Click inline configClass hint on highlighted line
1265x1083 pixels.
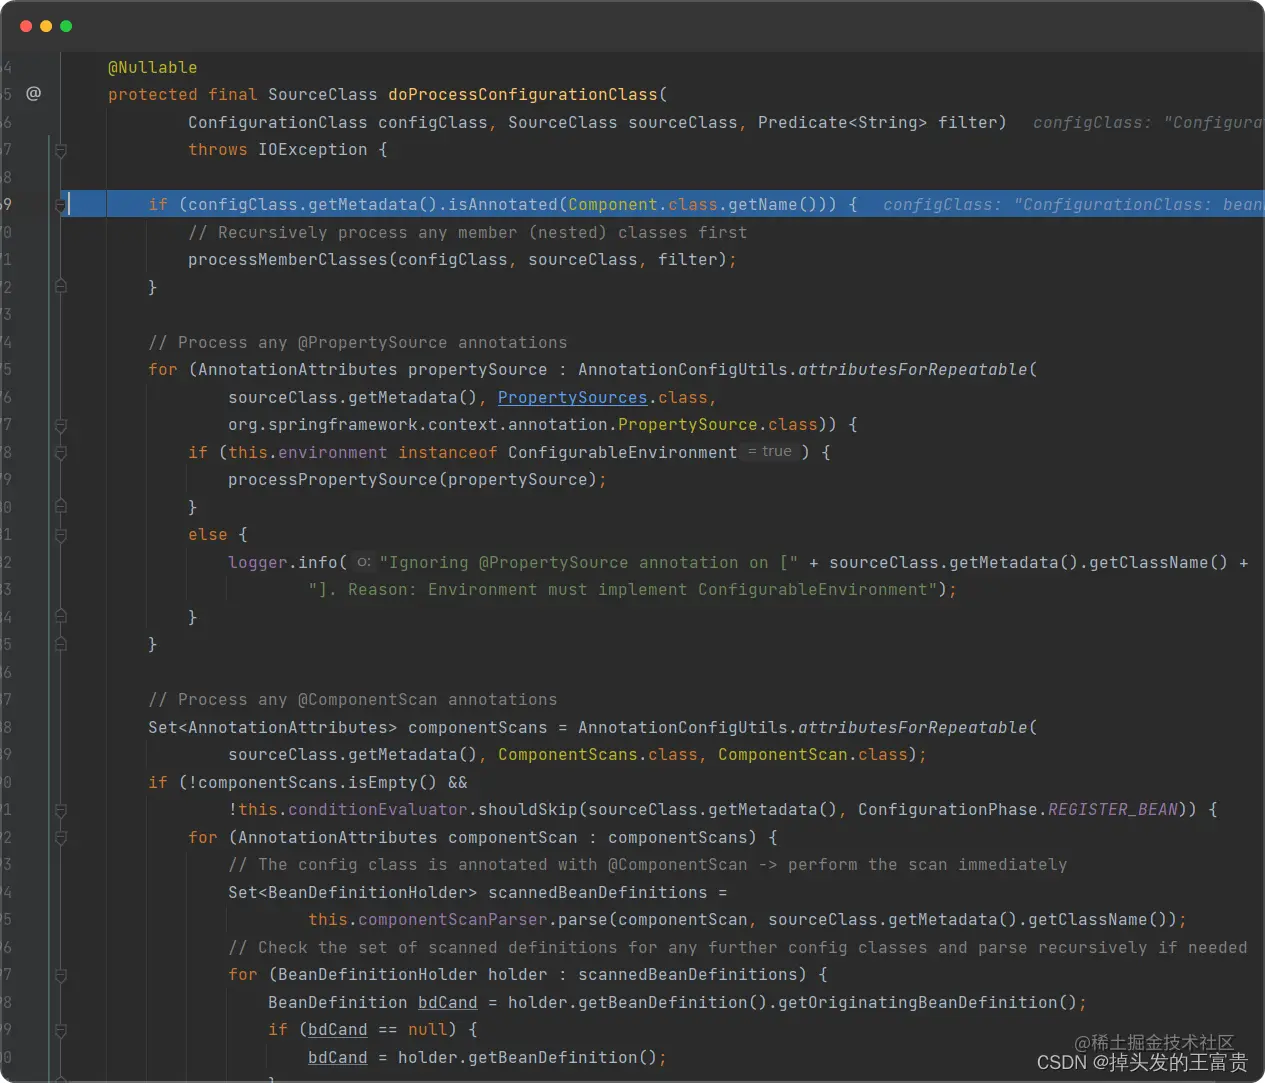pos(1073,205)
